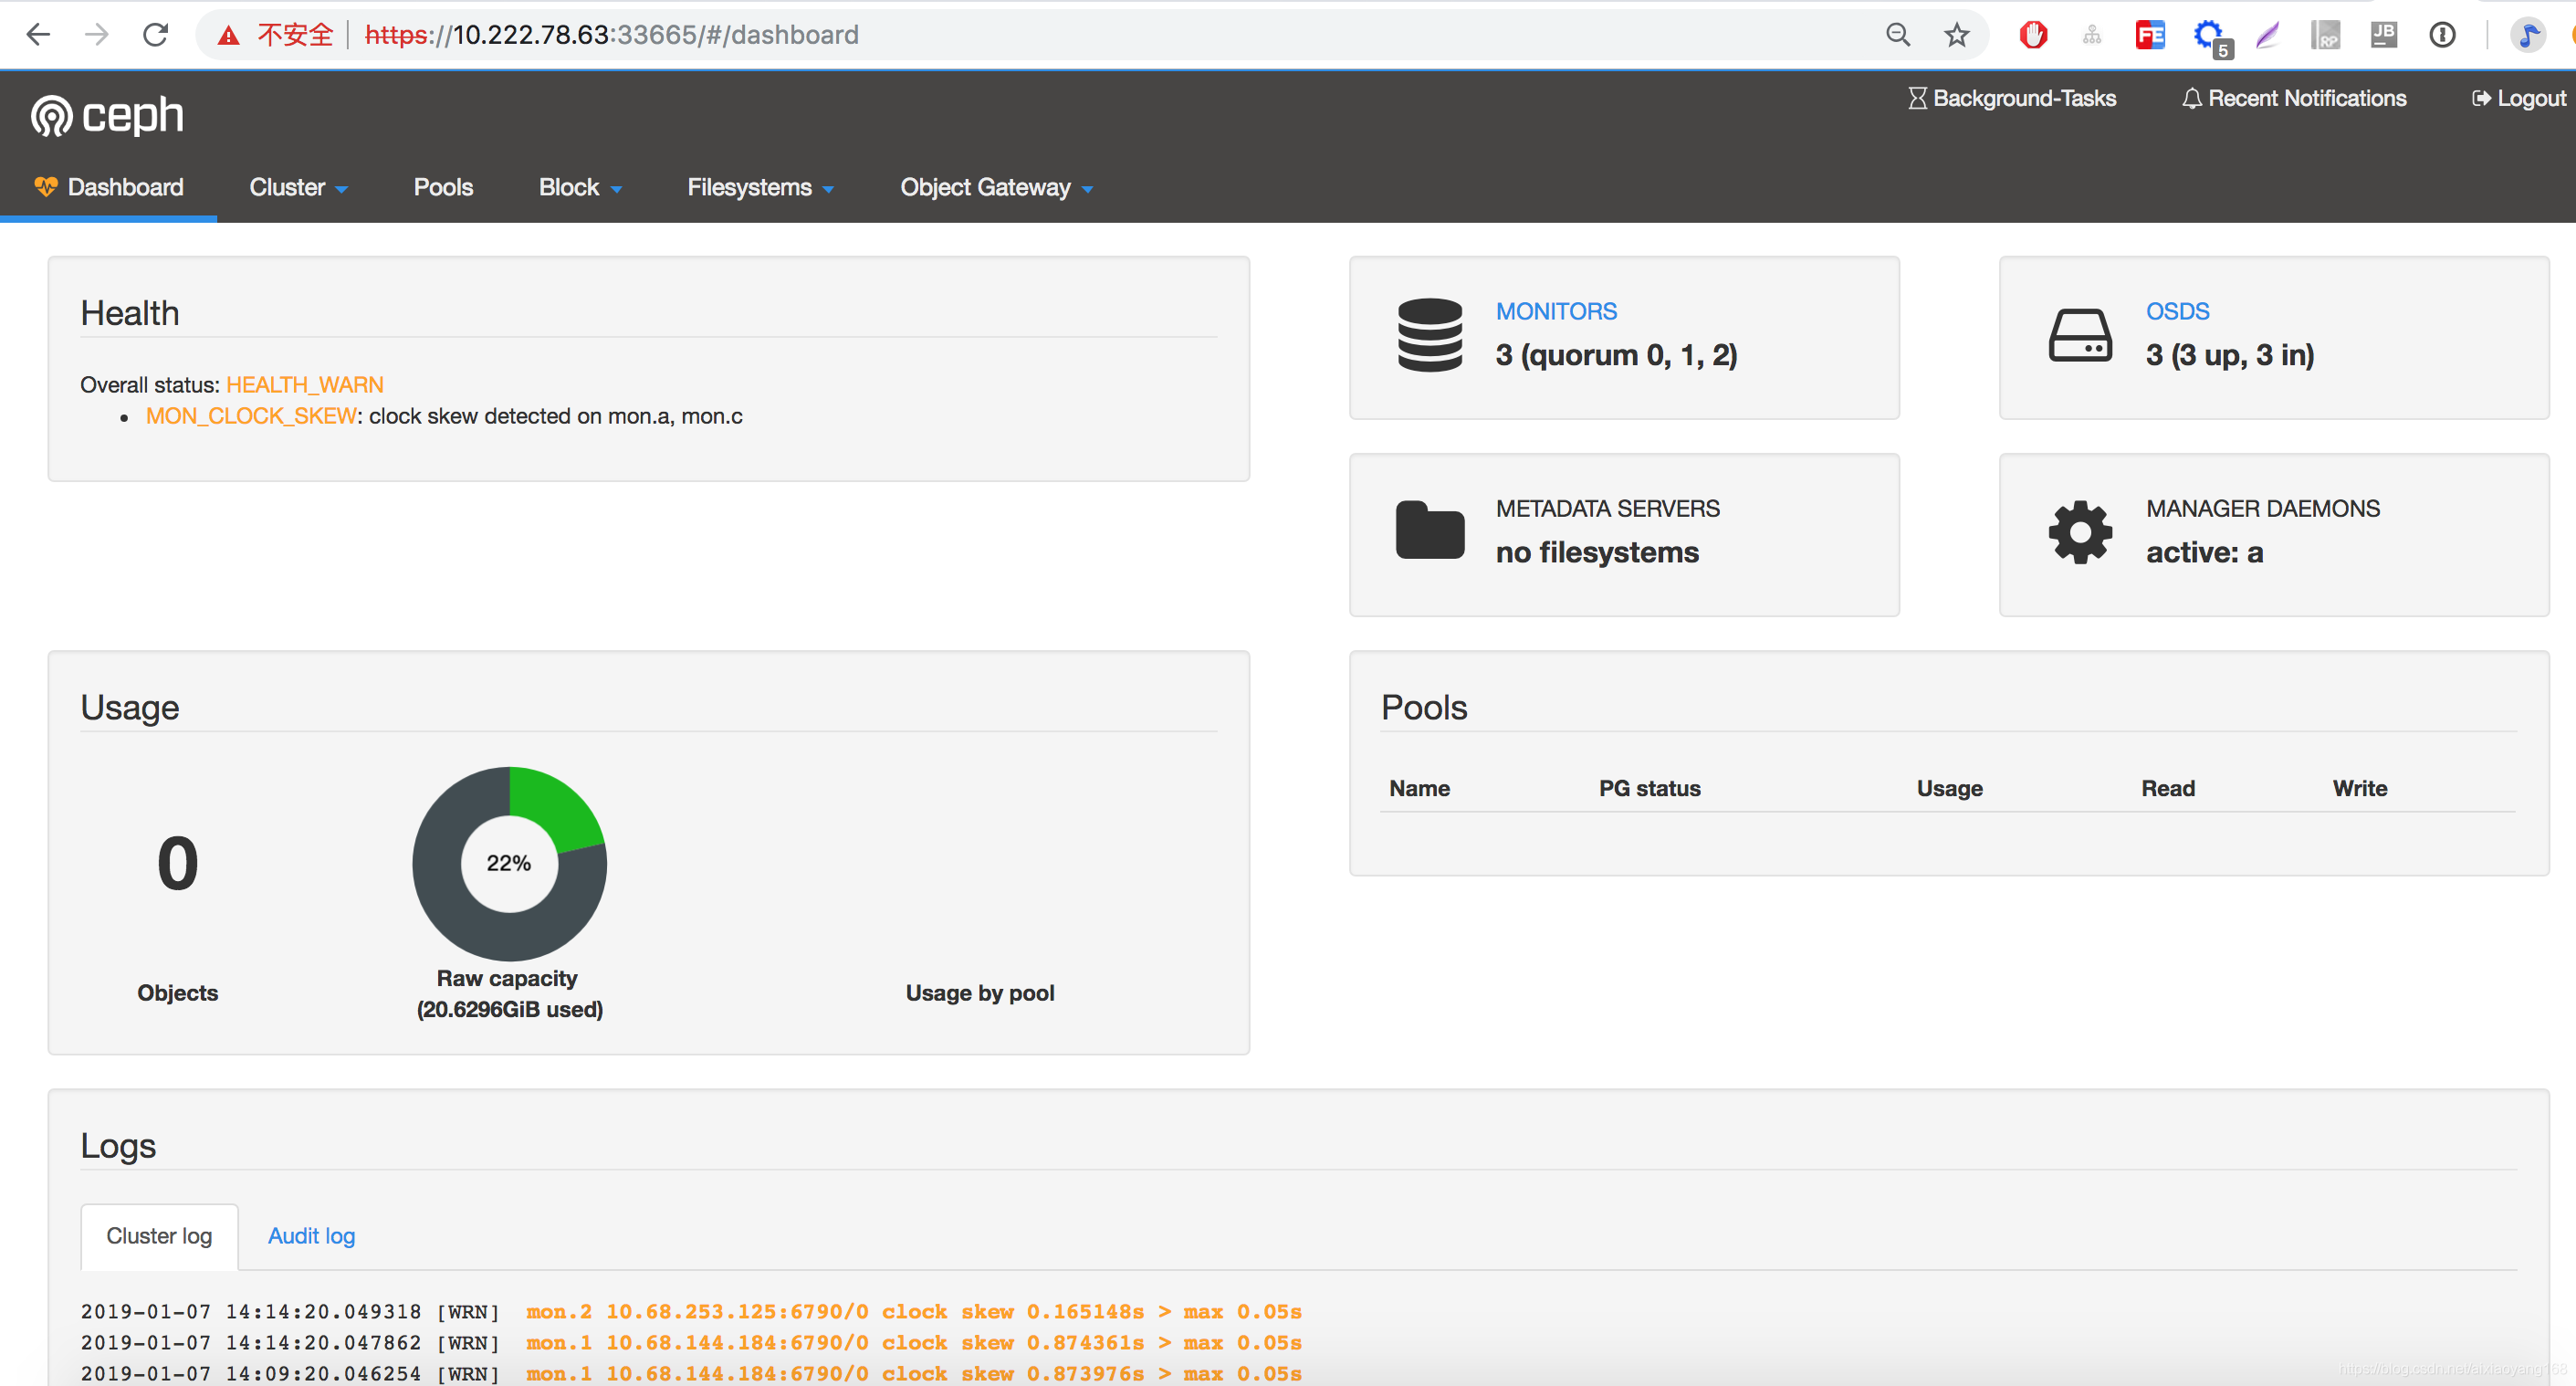Viewport: 2576px width, 1386px height.
Task: Click the Monitors database stack icon
Action: (x=1429, y=335)
